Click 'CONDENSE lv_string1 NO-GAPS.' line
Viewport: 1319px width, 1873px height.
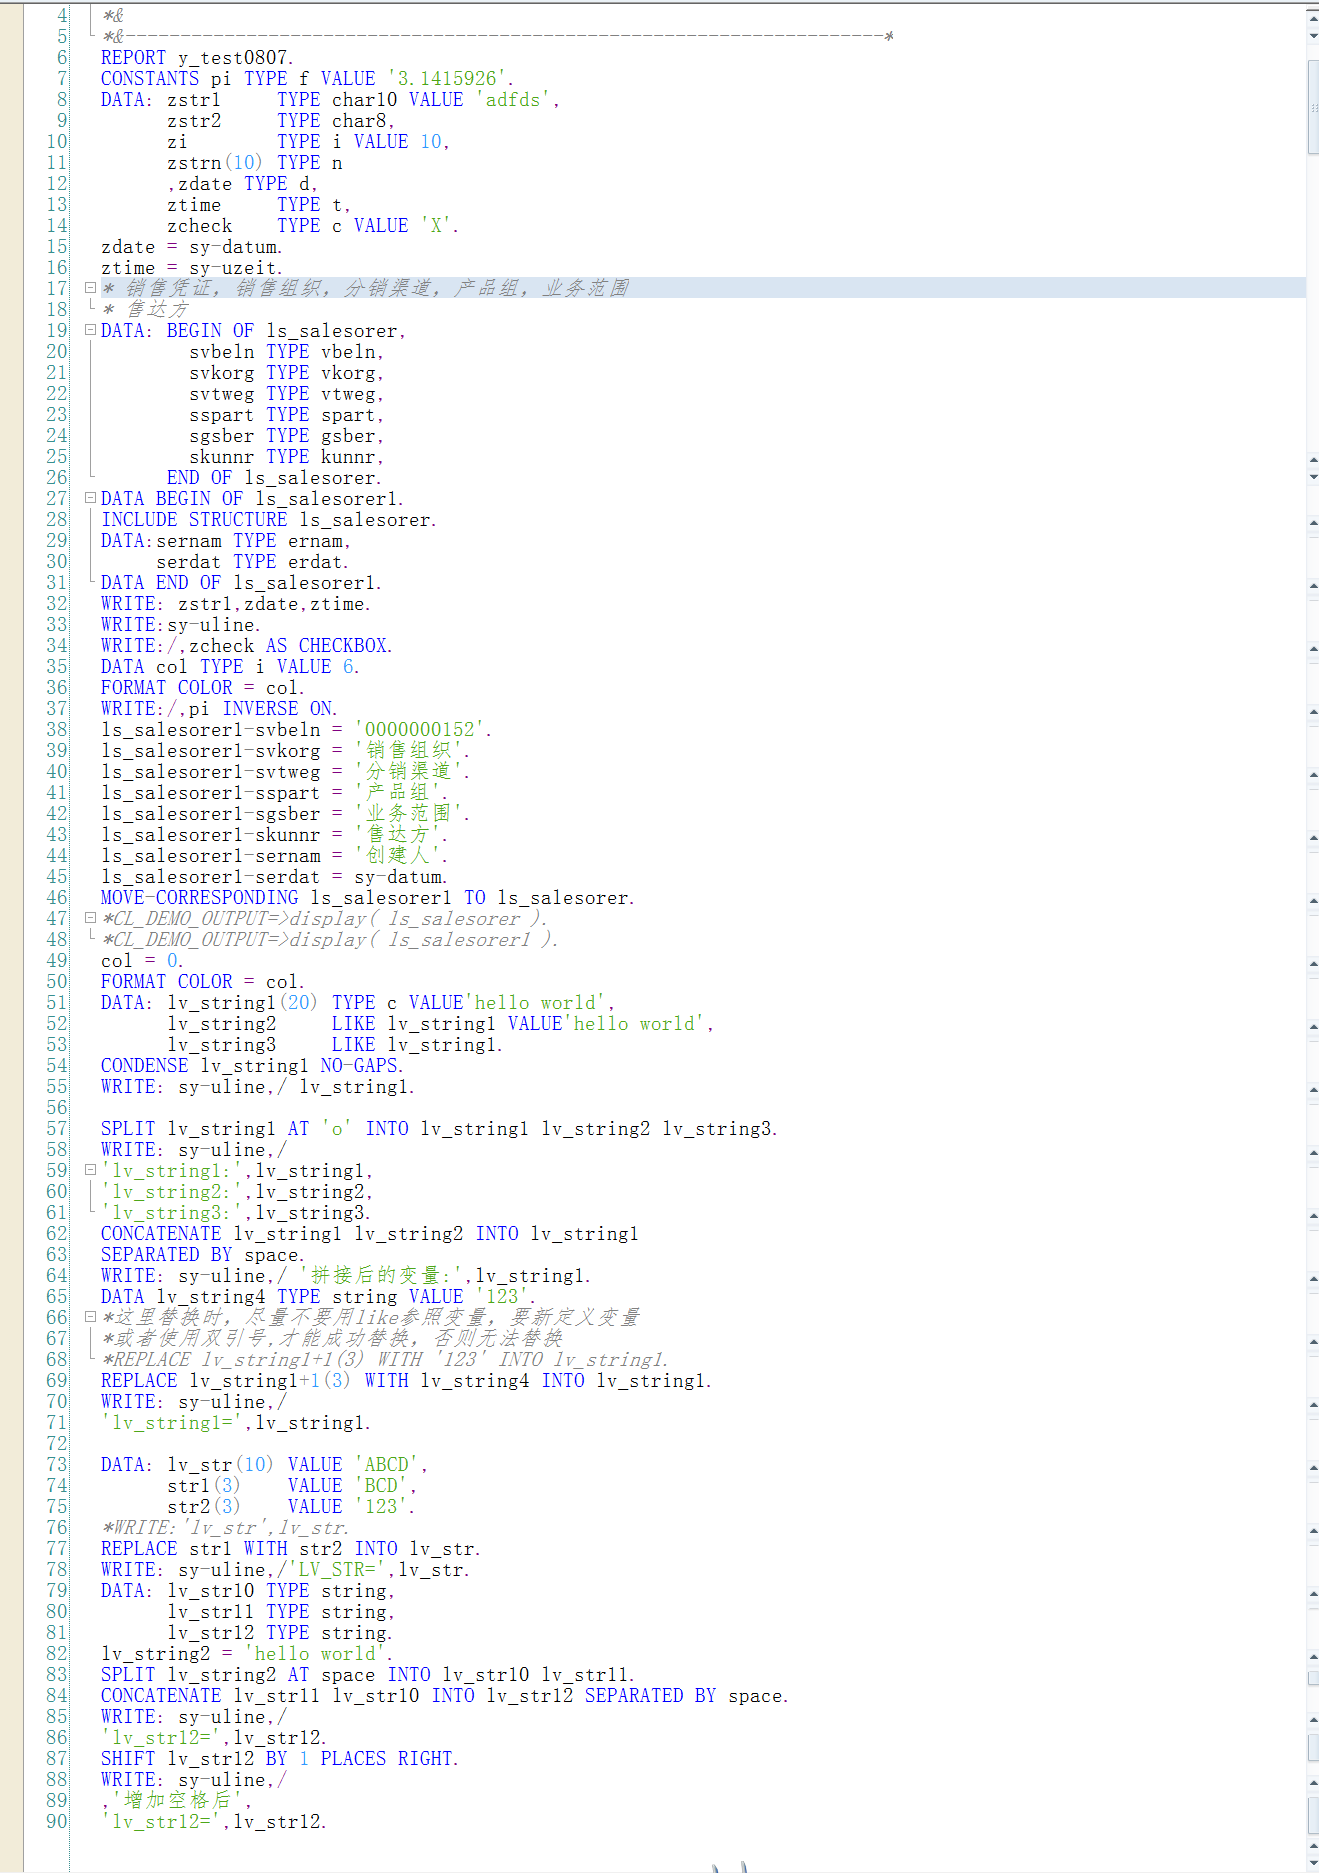coord(252,1066)
